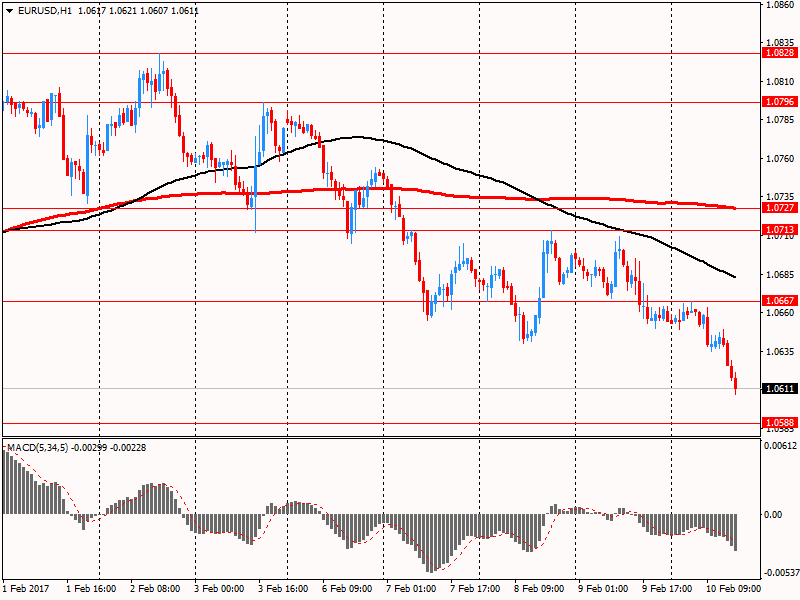The width and height of the screenshot is (800, 600).
Task: Select the OHLC values 1.0617 1.0621 1.0607 1.0611
Action: pyautogui.click(x=138, y=11)
